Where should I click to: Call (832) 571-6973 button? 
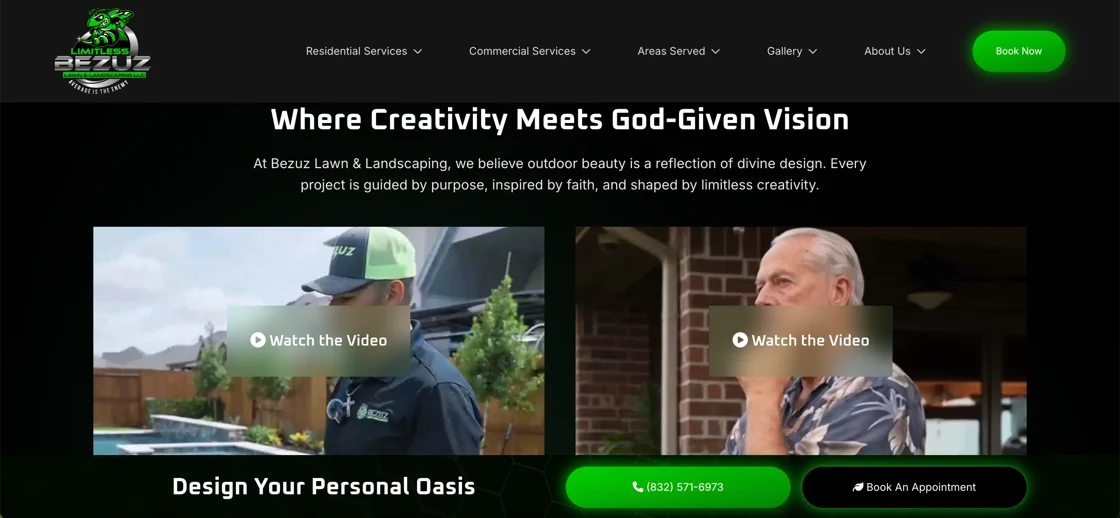(678, 487)
